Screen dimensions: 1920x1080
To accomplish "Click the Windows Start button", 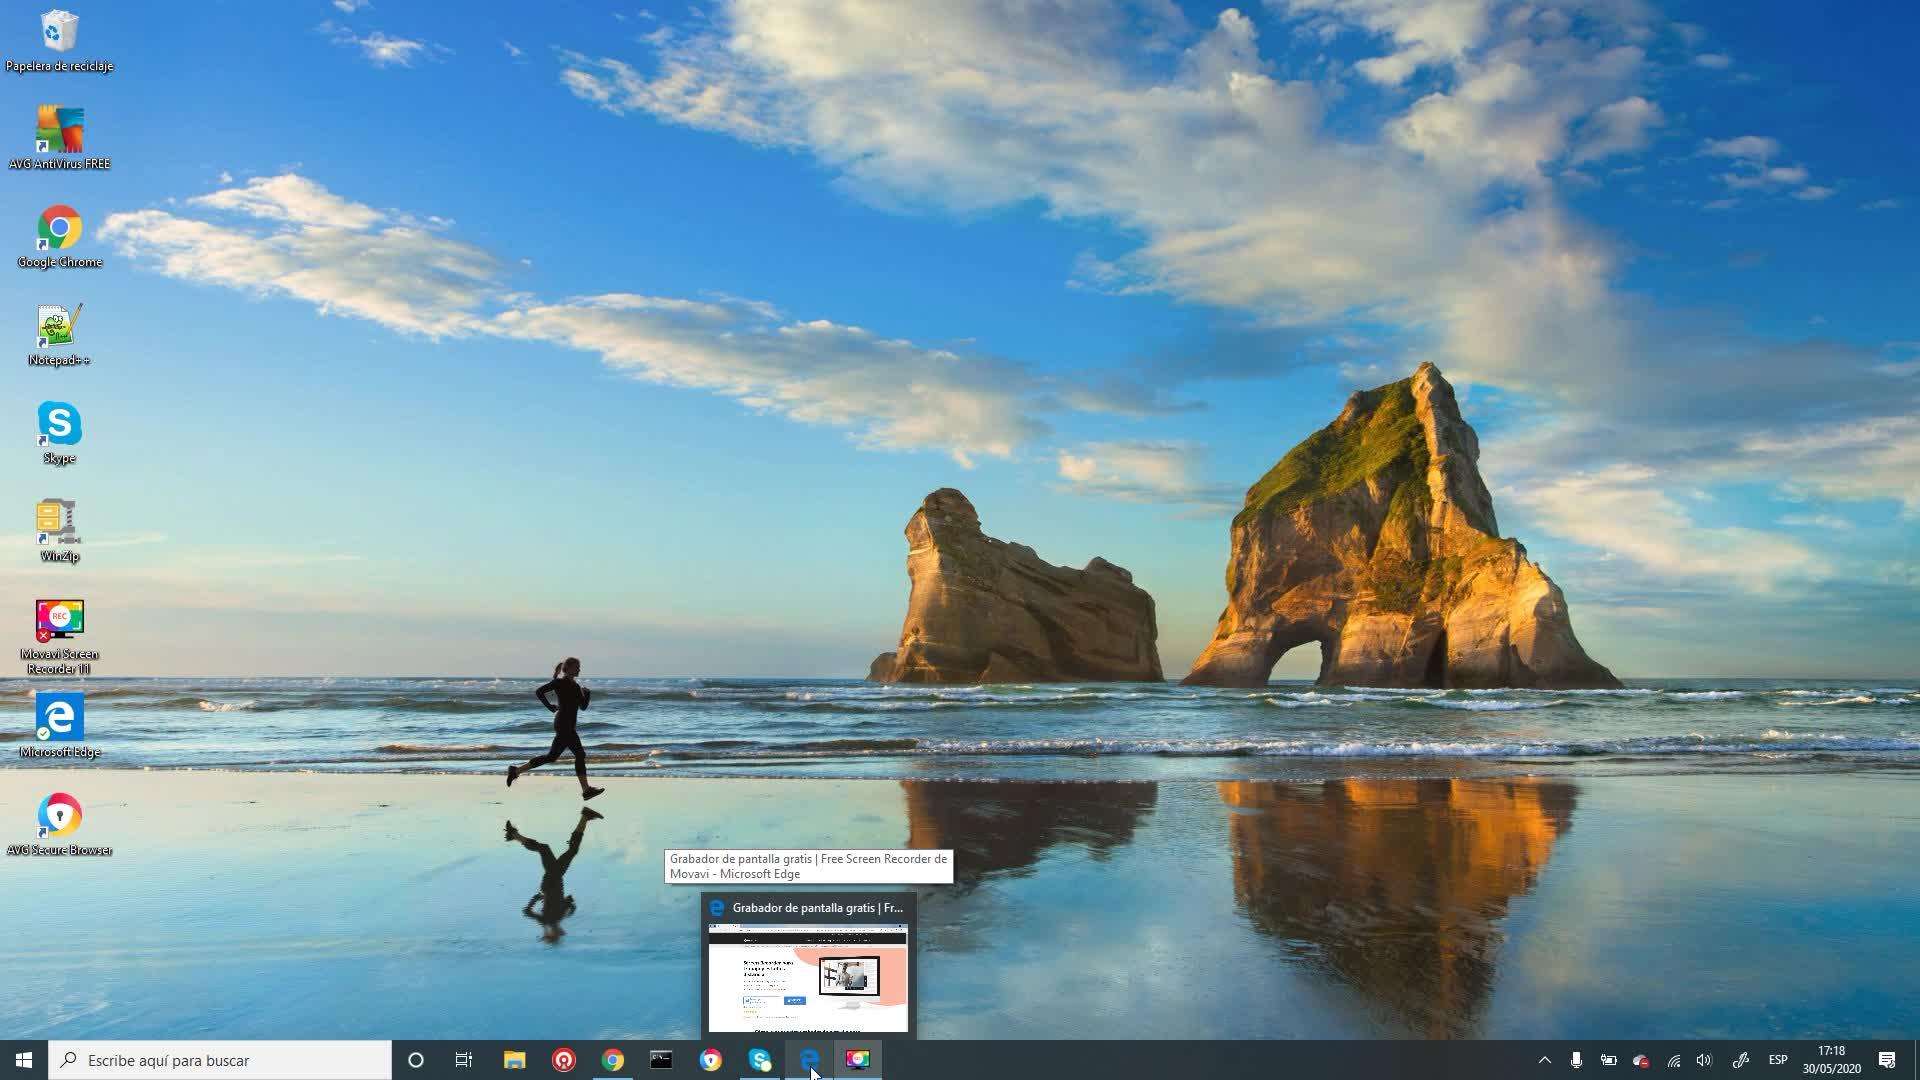I will (24, 1060).
